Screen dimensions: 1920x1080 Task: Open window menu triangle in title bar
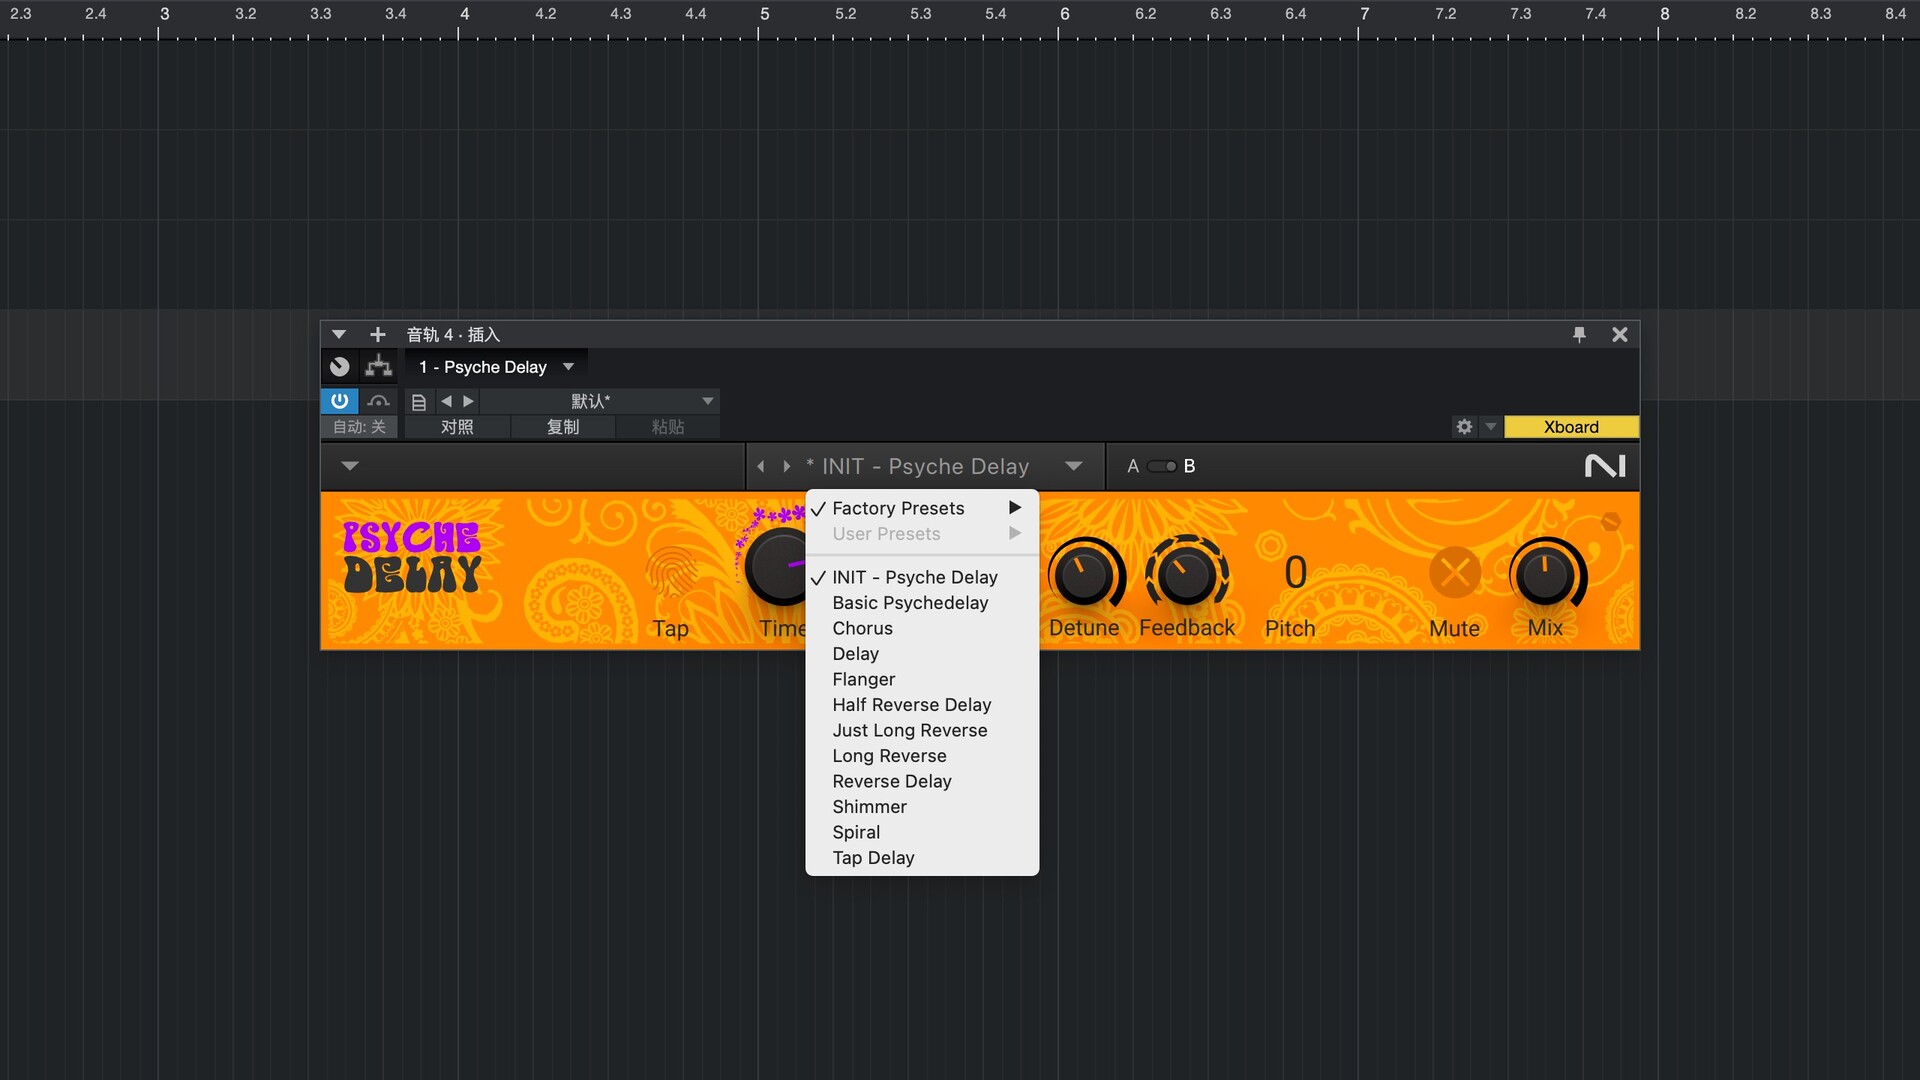339,335
